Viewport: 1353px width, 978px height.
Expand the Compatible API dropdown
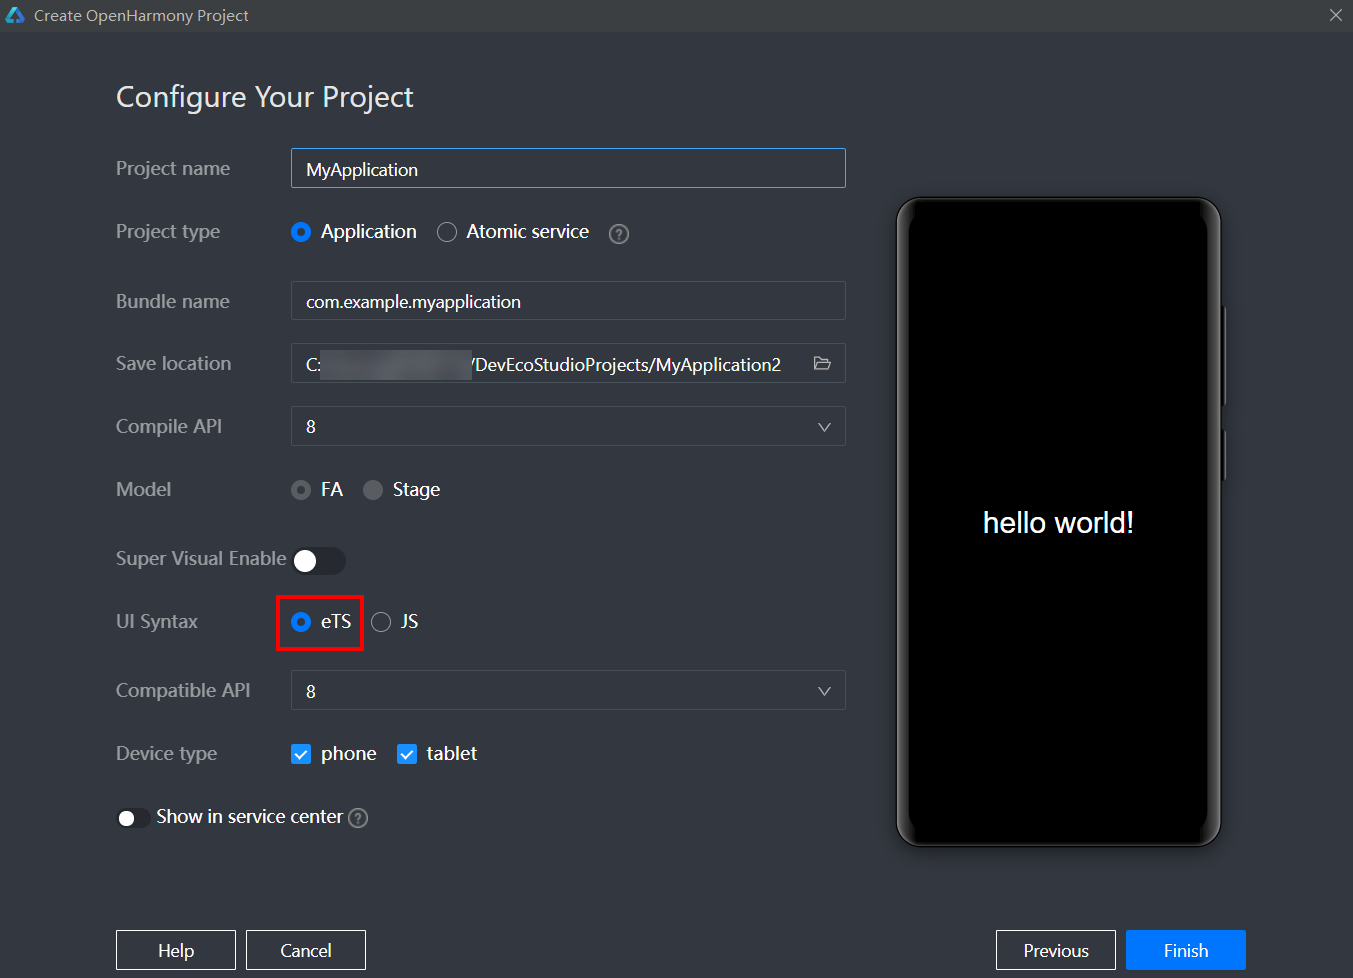pos(568,690)
